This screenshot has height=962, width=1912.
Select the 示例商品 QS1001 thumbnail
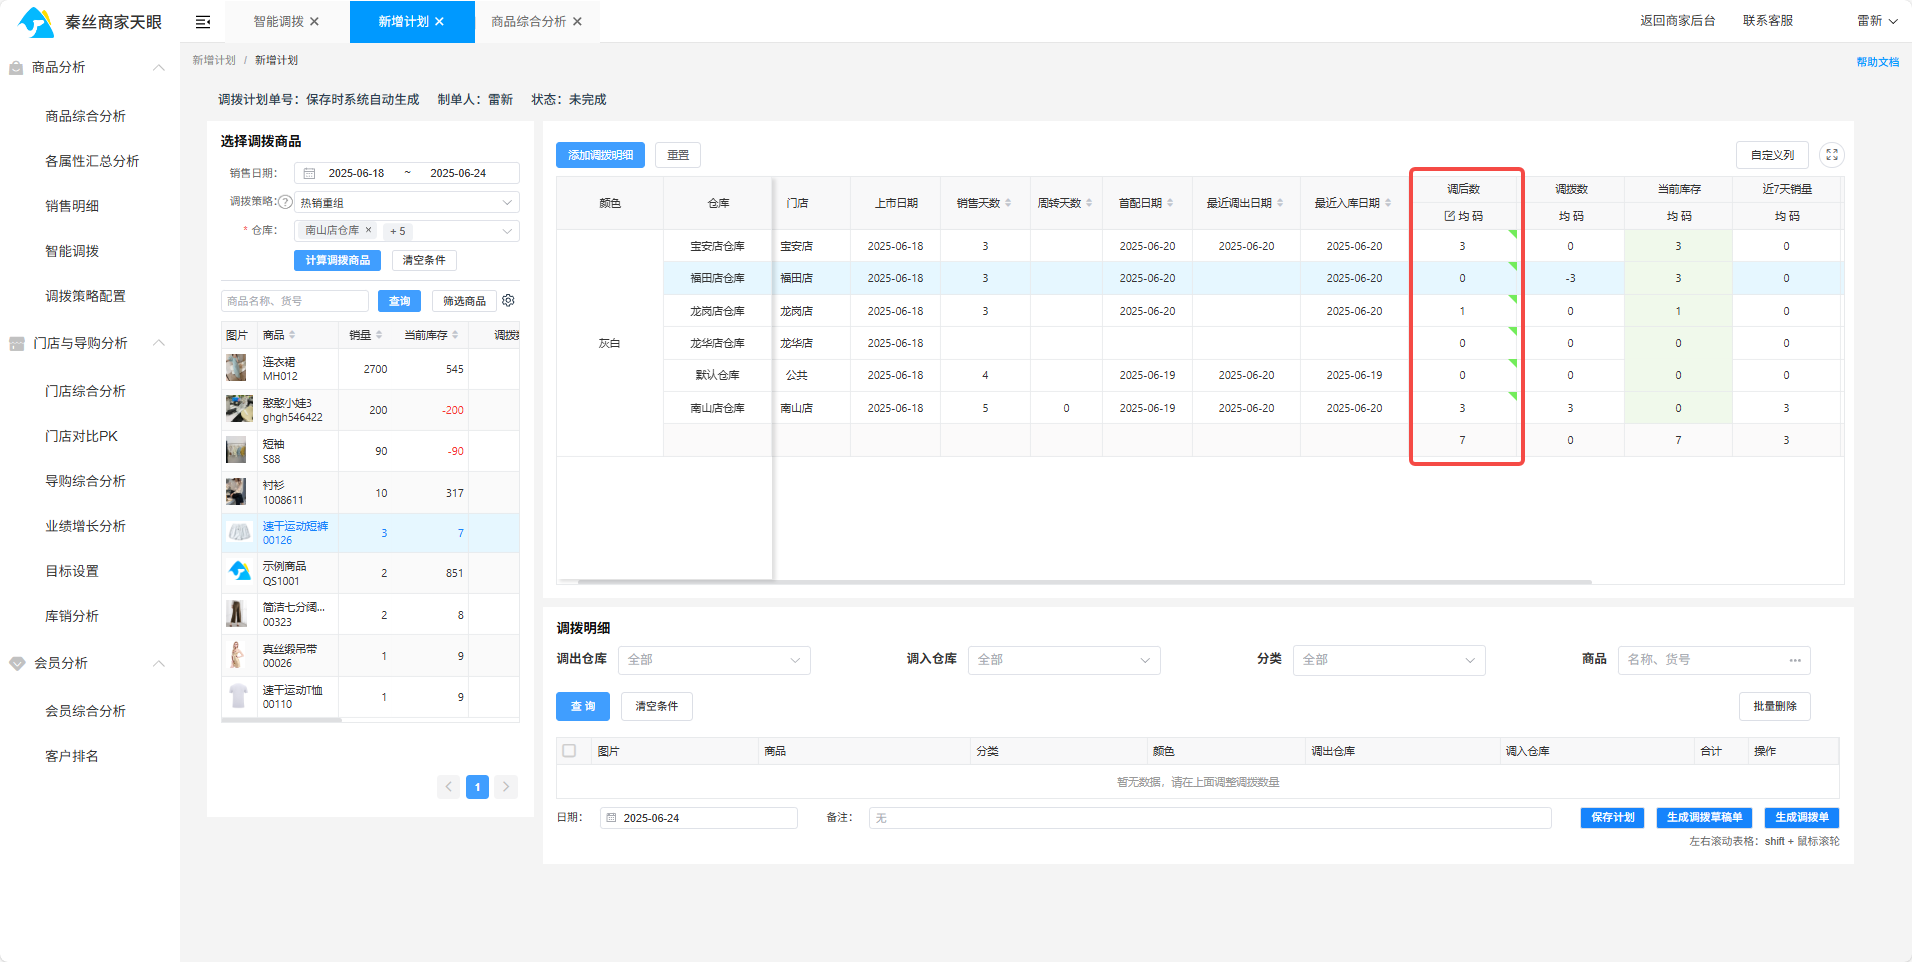point(239,573)
